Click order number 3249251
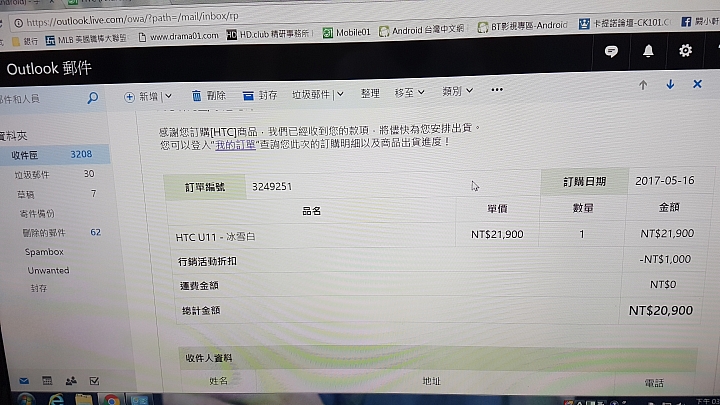This screenshot has width=720, height=405. [x=272, y=186]
